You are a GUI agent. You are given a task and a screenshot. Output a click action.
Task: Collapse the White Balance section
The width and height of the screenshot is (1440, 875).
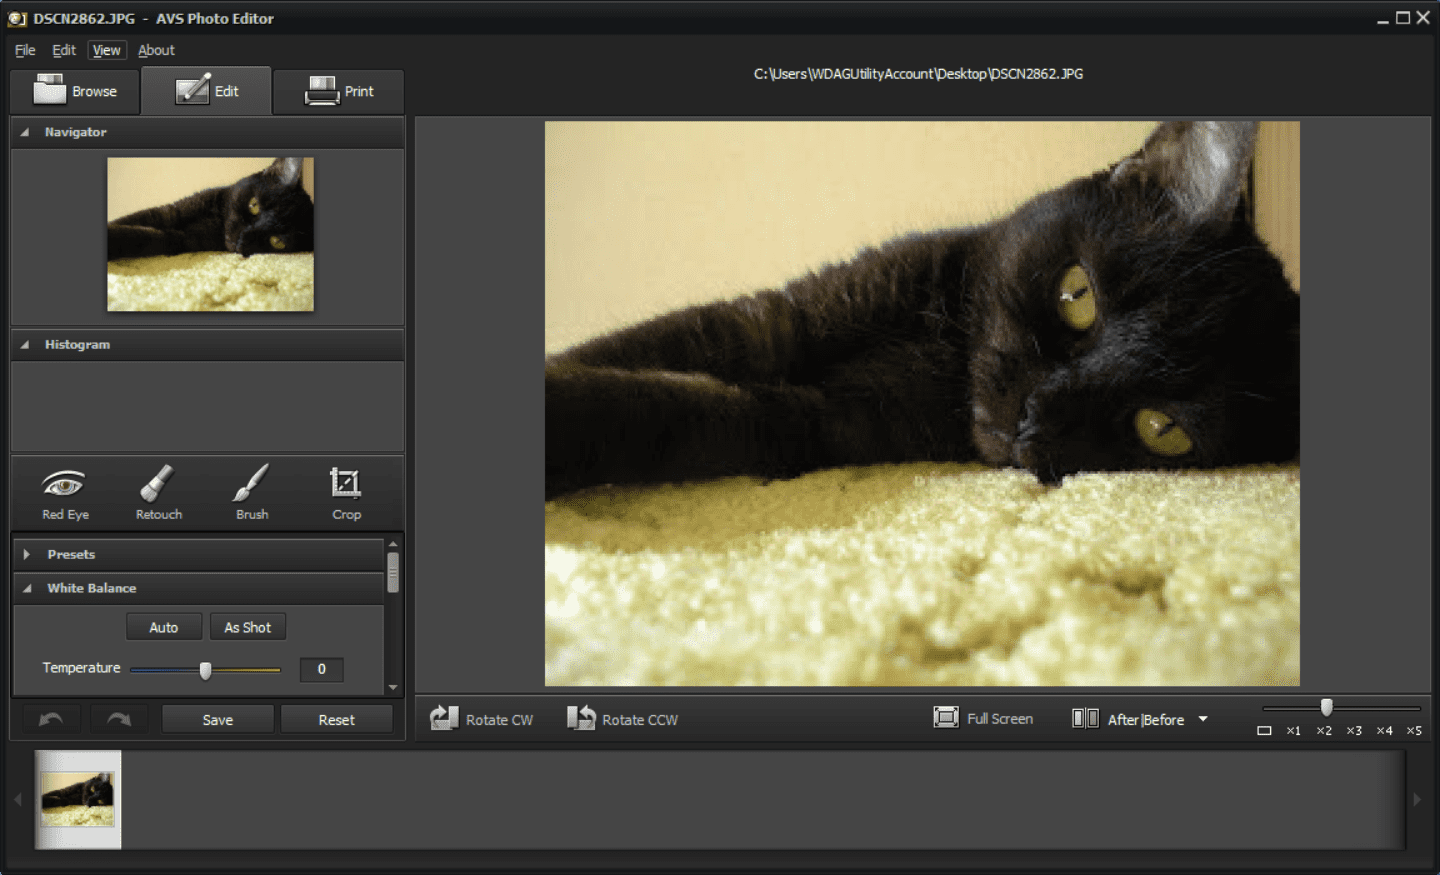(27, 588)
